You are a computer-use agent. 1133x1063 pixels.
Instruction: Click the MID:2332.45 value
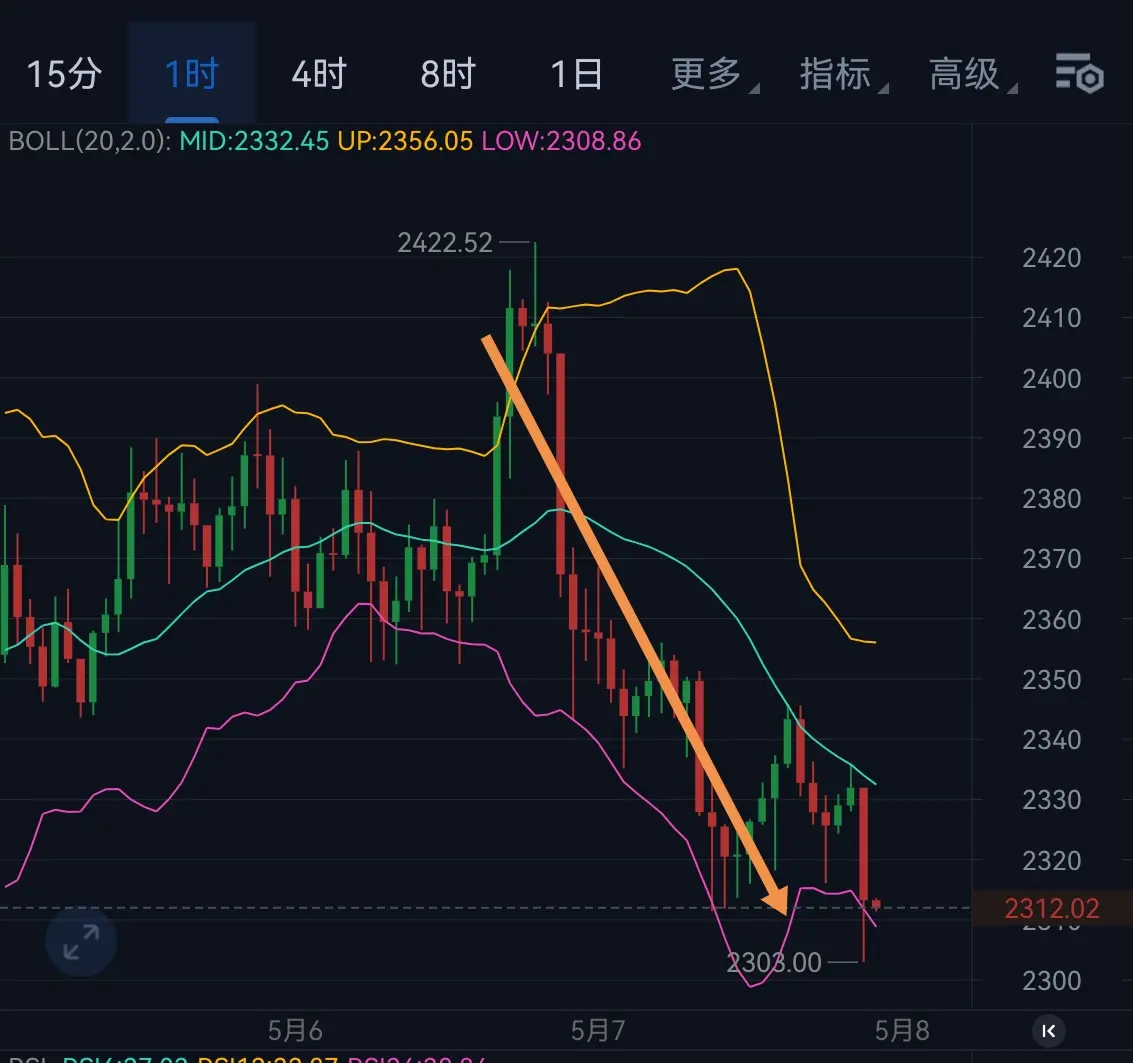pyautogui.click(x=254, y=141)
